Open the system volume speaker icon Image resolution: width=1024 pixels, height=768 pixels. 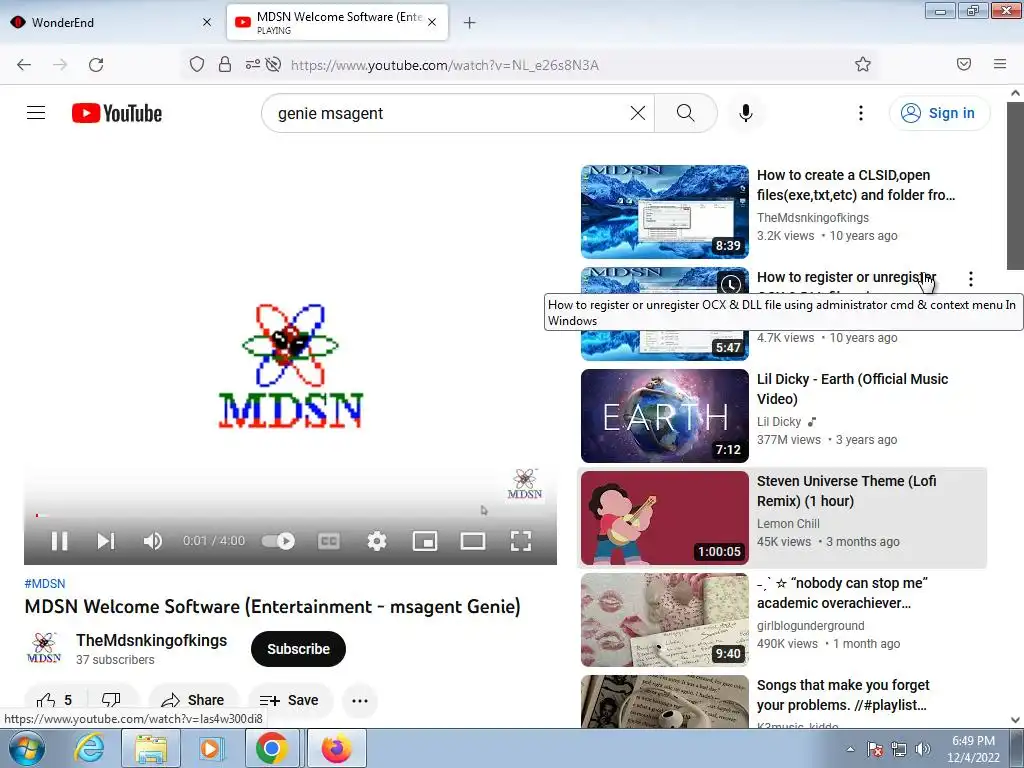pos(923,749)
